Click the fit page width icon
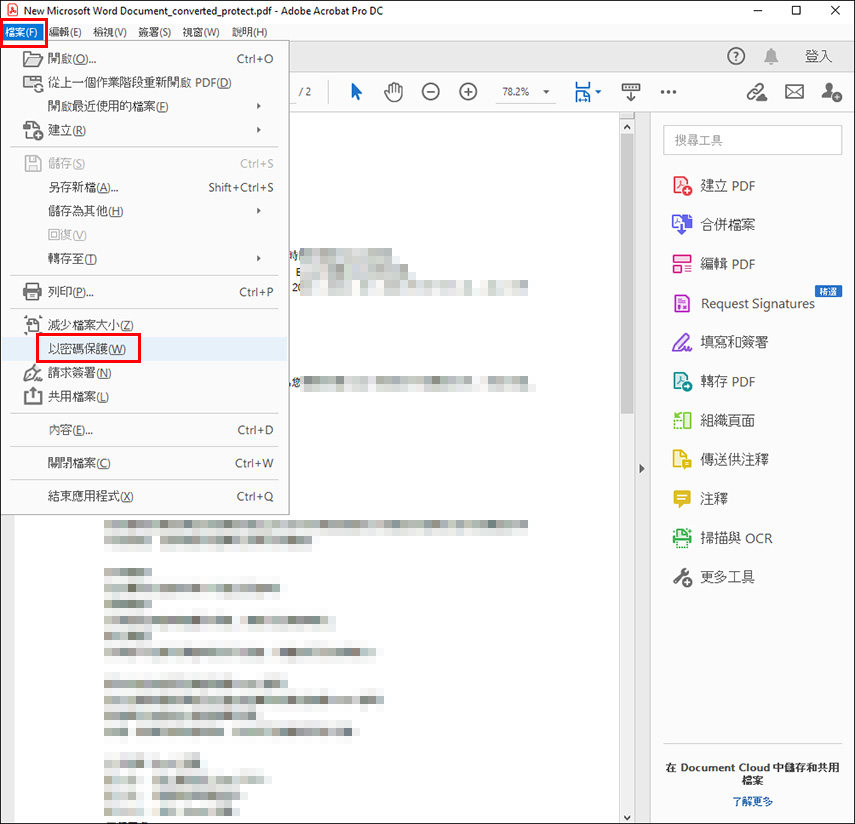This screenshot has height=824, width=855. (582, 92)
